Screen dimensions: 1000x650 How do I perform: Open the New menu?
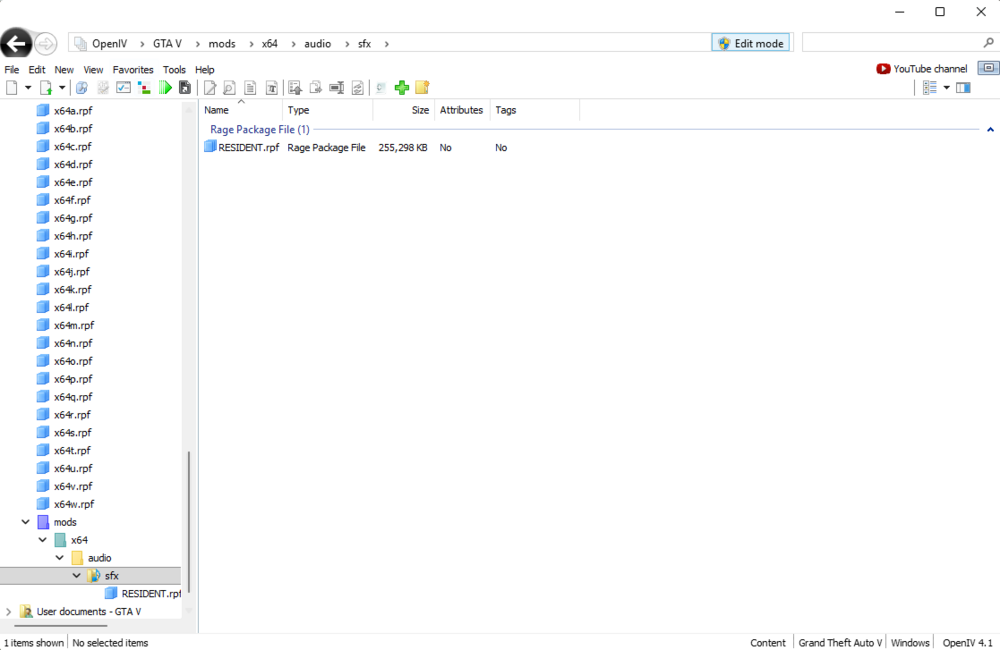(64, 70)
